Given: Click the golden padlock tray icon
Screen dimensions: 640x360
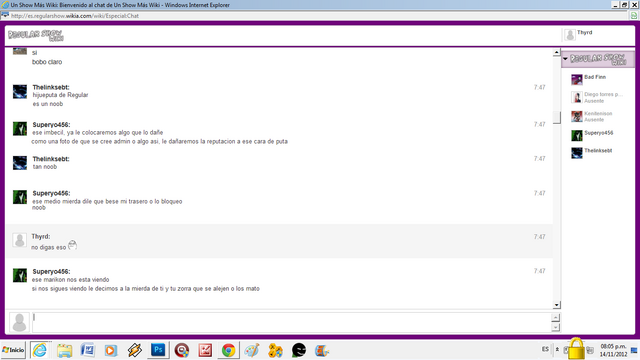Looking at the screenshot, I should click(x=576, y=349).
